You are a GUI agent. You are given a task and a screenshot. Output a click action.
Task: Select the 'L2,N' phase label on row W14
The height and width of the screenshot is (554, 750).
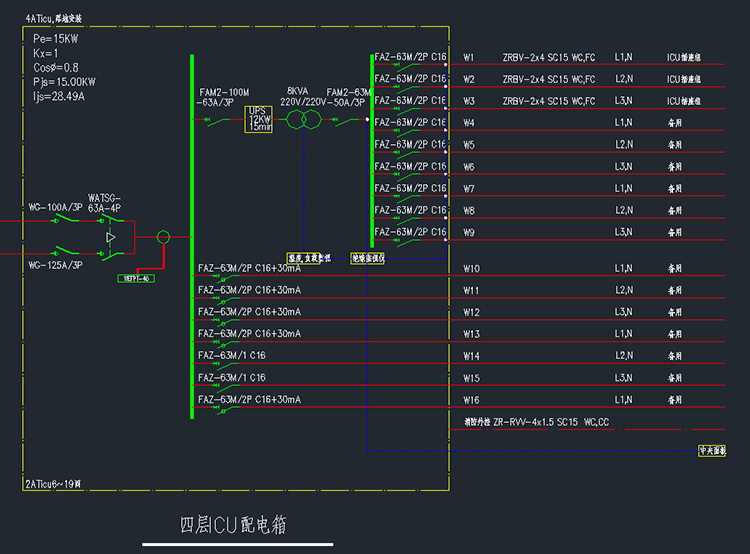point(623,356)
